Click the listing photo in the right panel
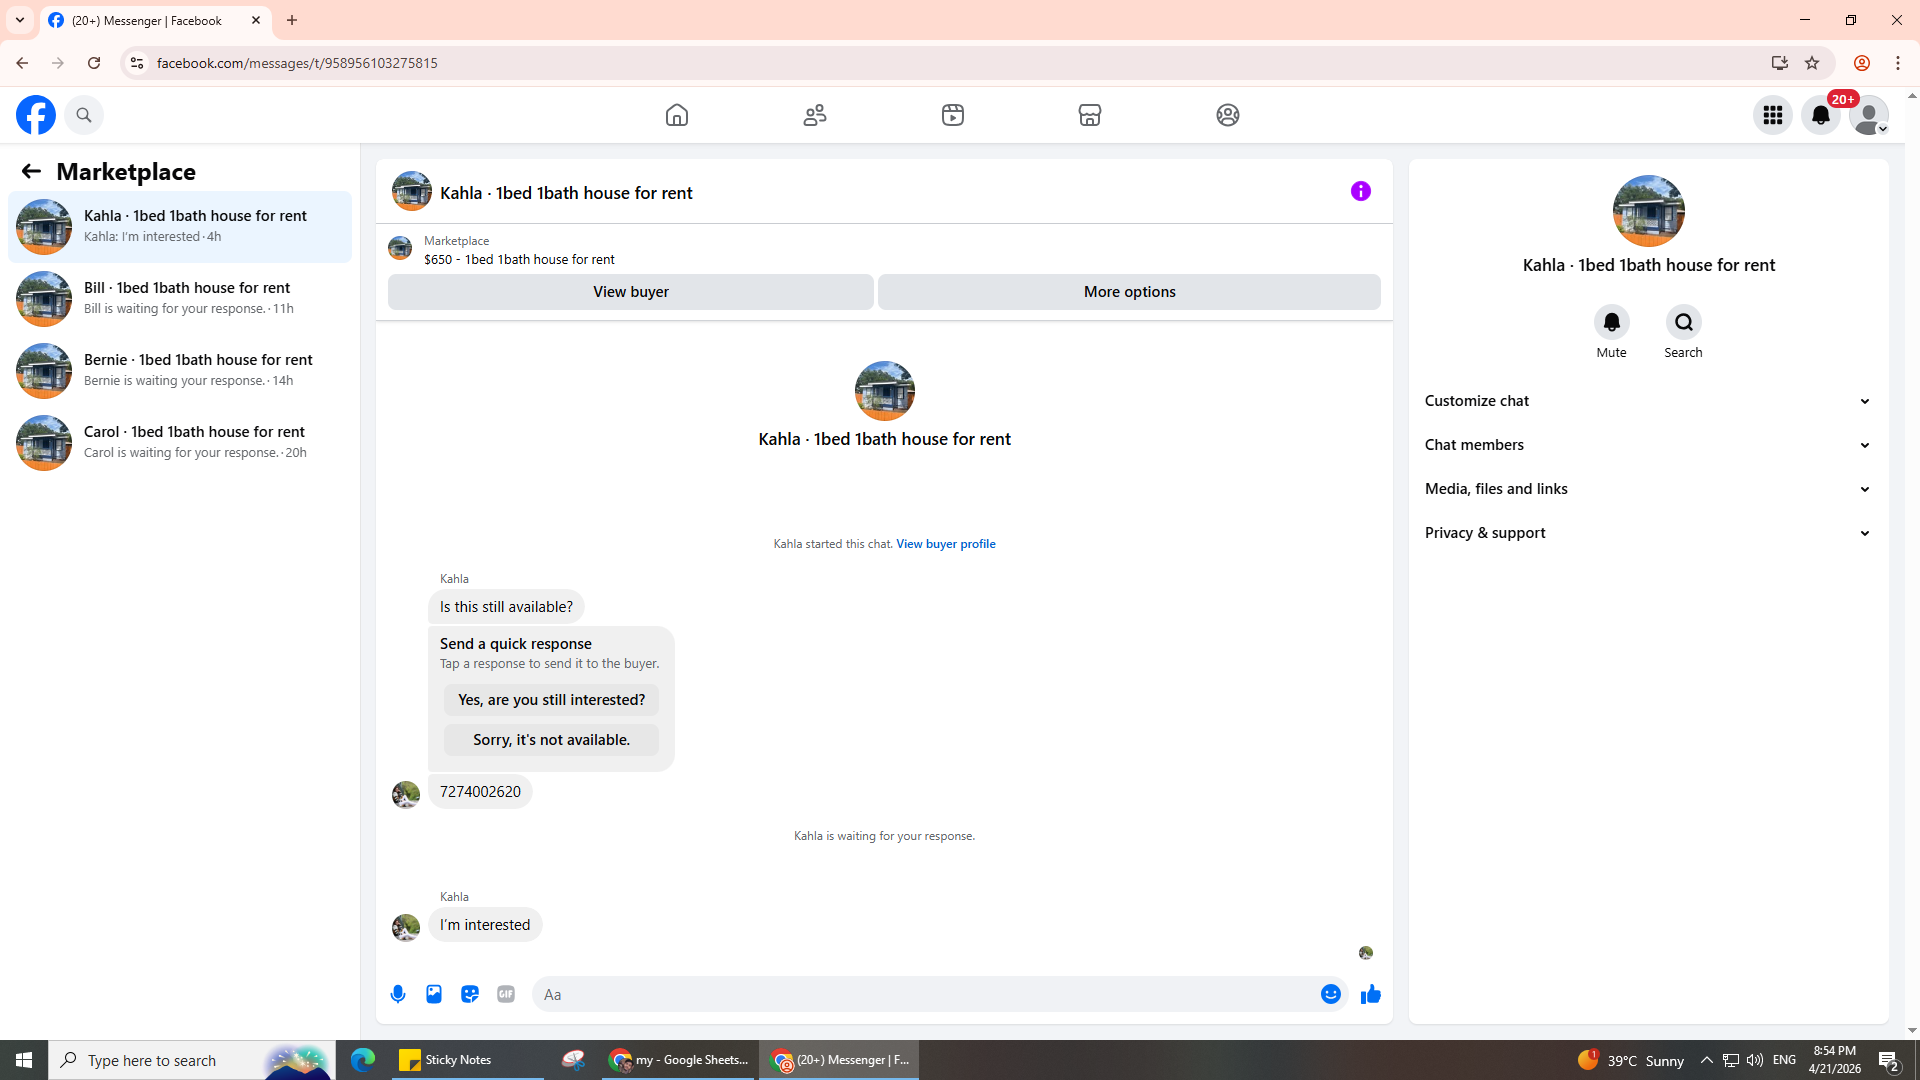This screenshot has width=1920, height=1080. pyautogui.click(x=1649, y=211)
